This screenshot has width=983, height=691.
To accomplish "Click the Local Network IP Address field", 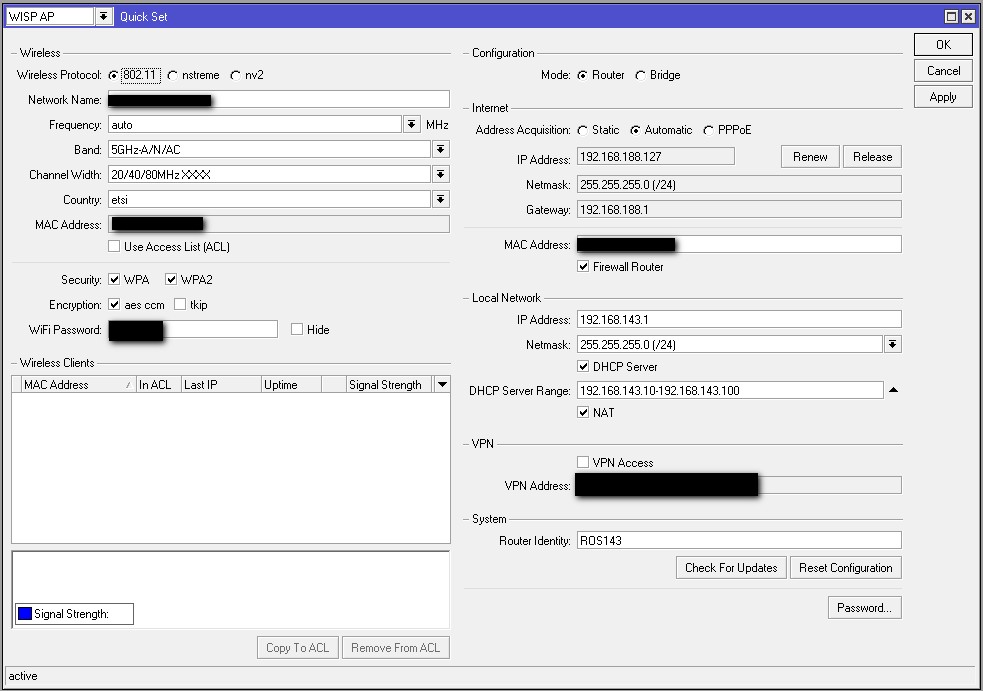I will coord(739,319).
